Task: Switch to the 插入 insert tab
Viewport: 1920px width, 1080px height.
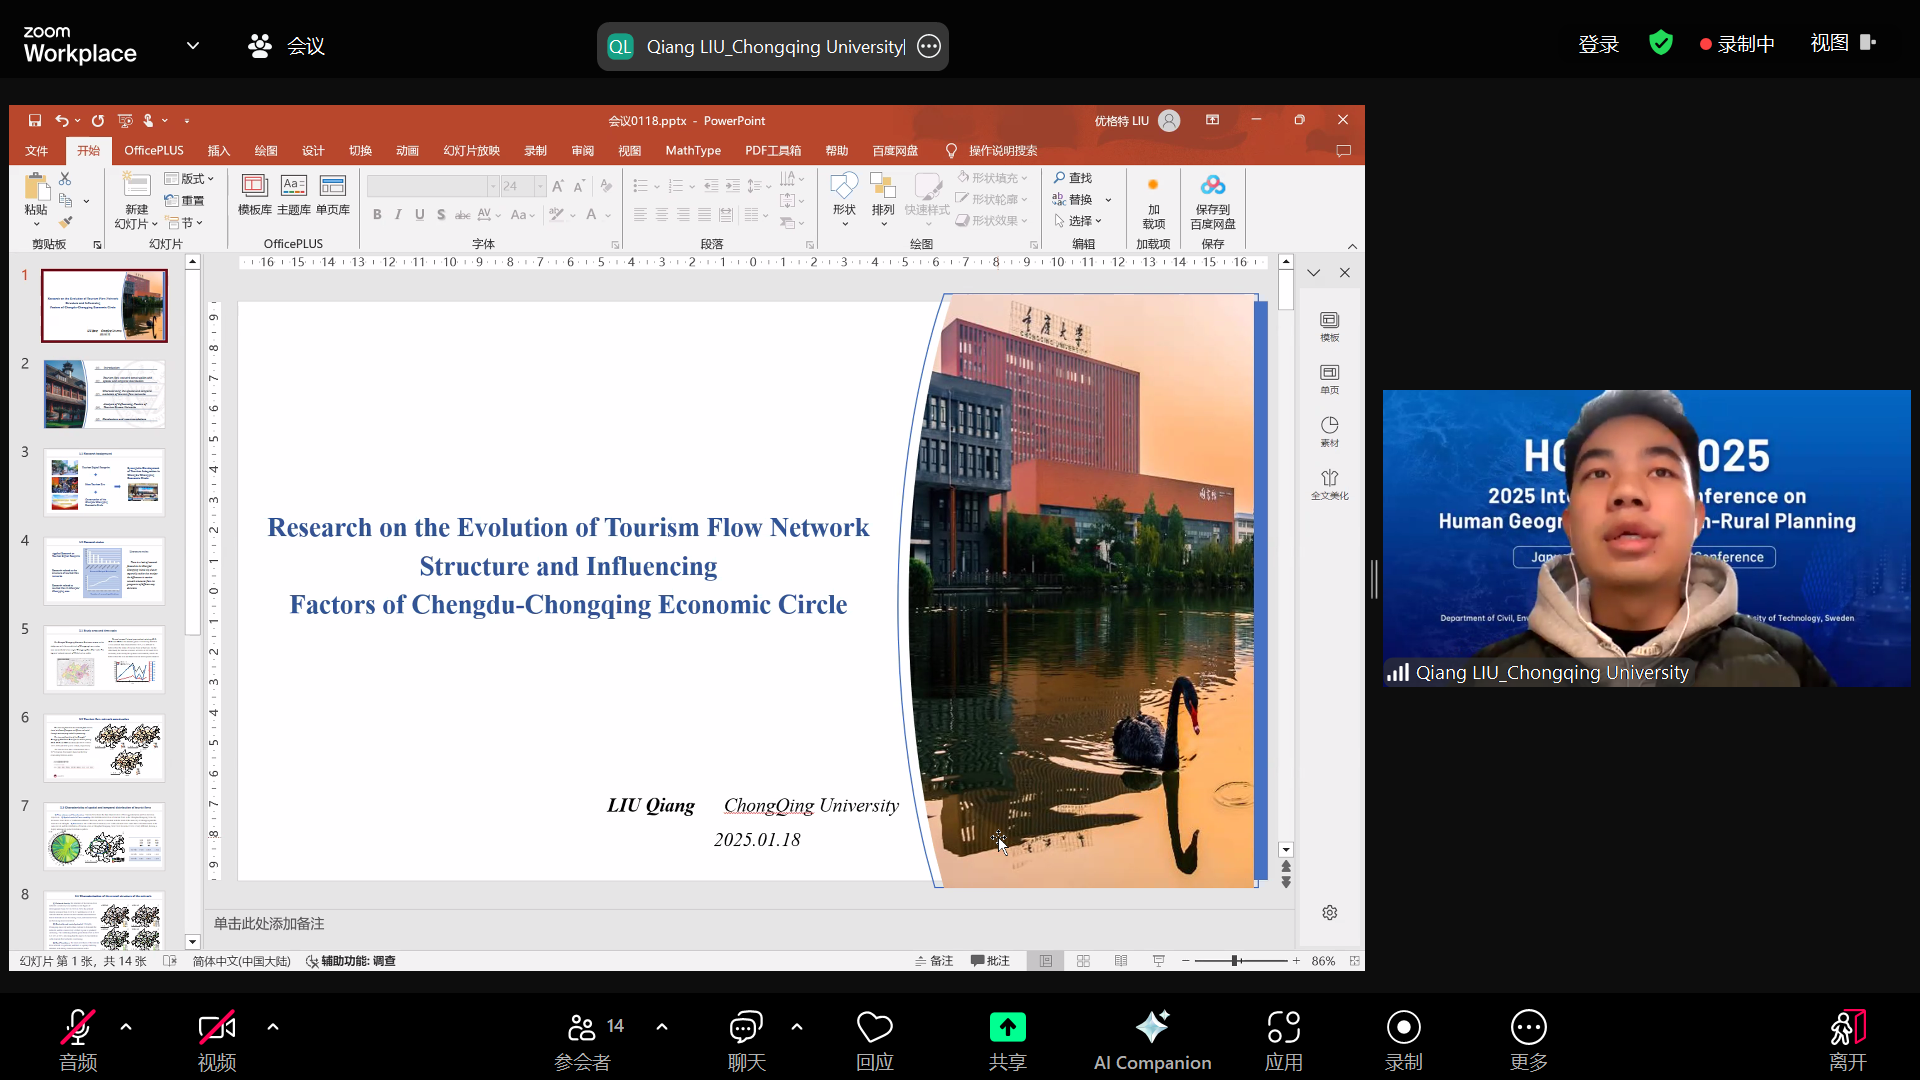Action: [x=219, y=151]
